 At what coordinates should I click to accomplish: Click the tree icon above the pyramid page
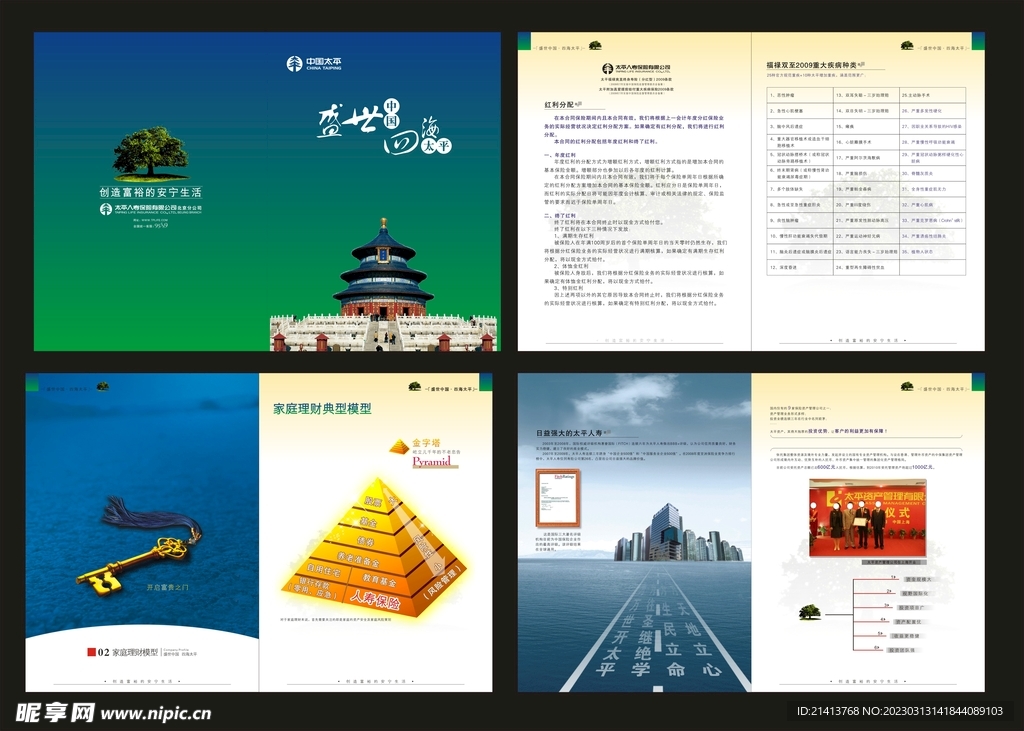[x=414, y=386]
